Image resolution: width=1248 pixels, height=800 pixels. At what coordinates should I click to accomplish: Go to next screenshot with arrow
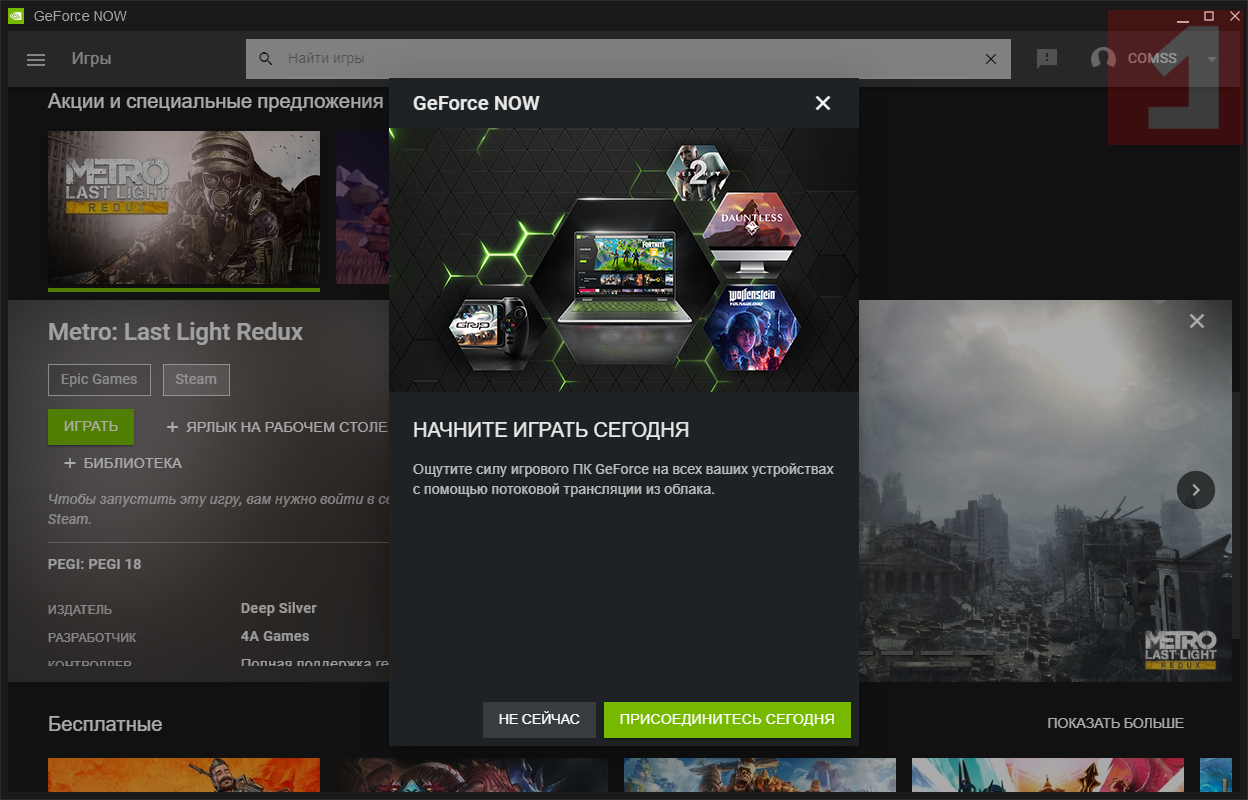point(1196,490)
